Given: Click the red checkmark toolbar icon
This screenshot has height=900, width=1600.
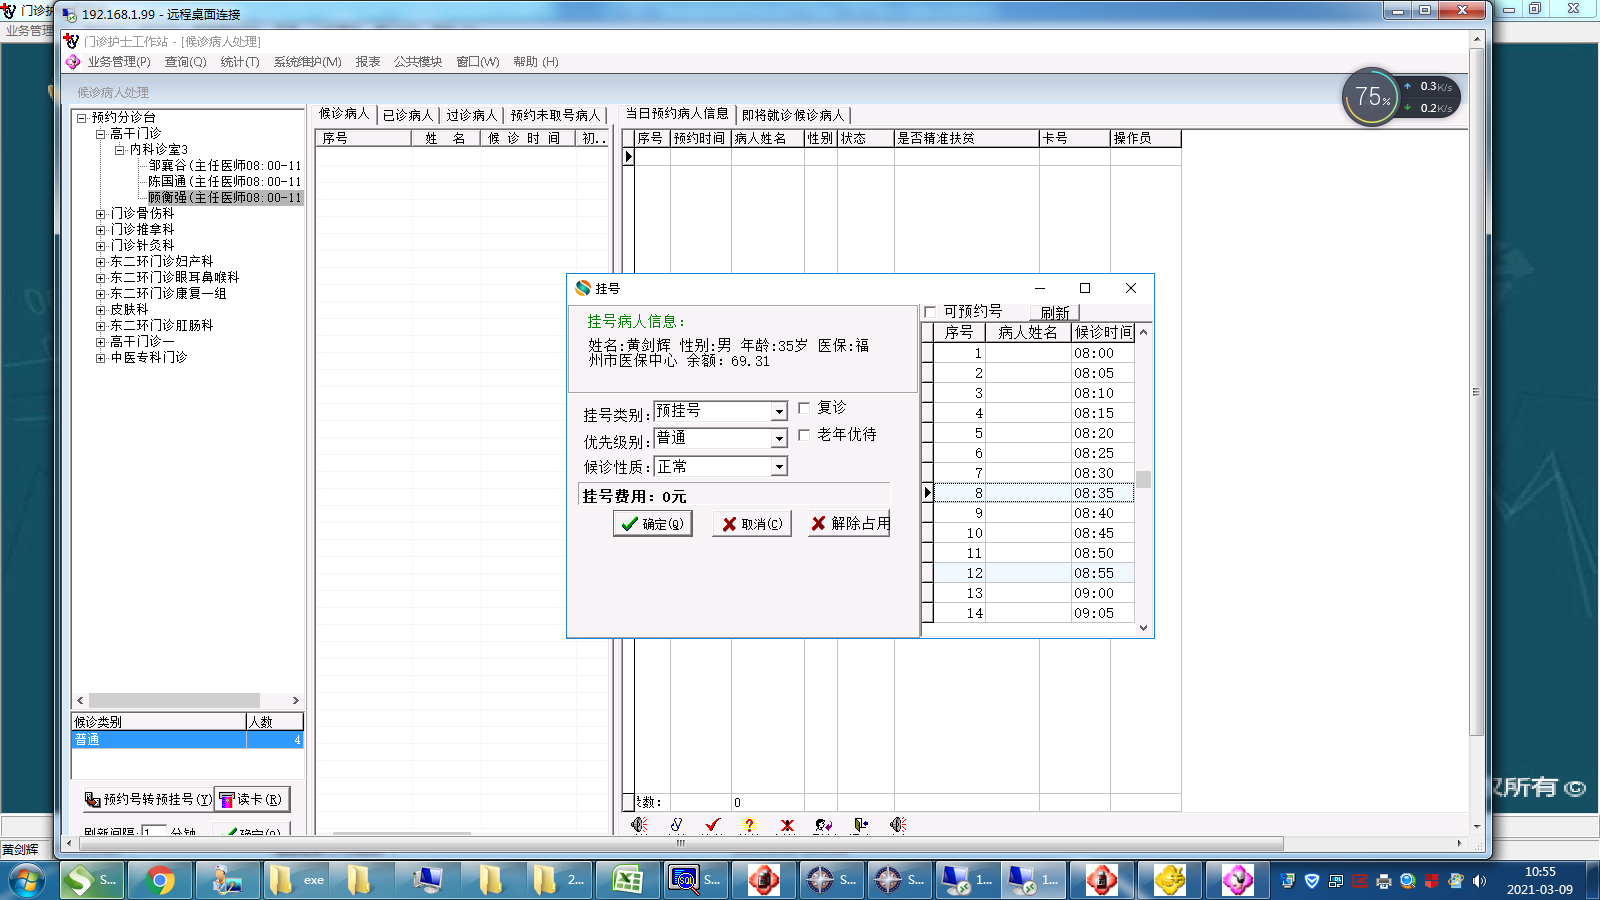Looking at the screenshot, I should tap(712, 825).
